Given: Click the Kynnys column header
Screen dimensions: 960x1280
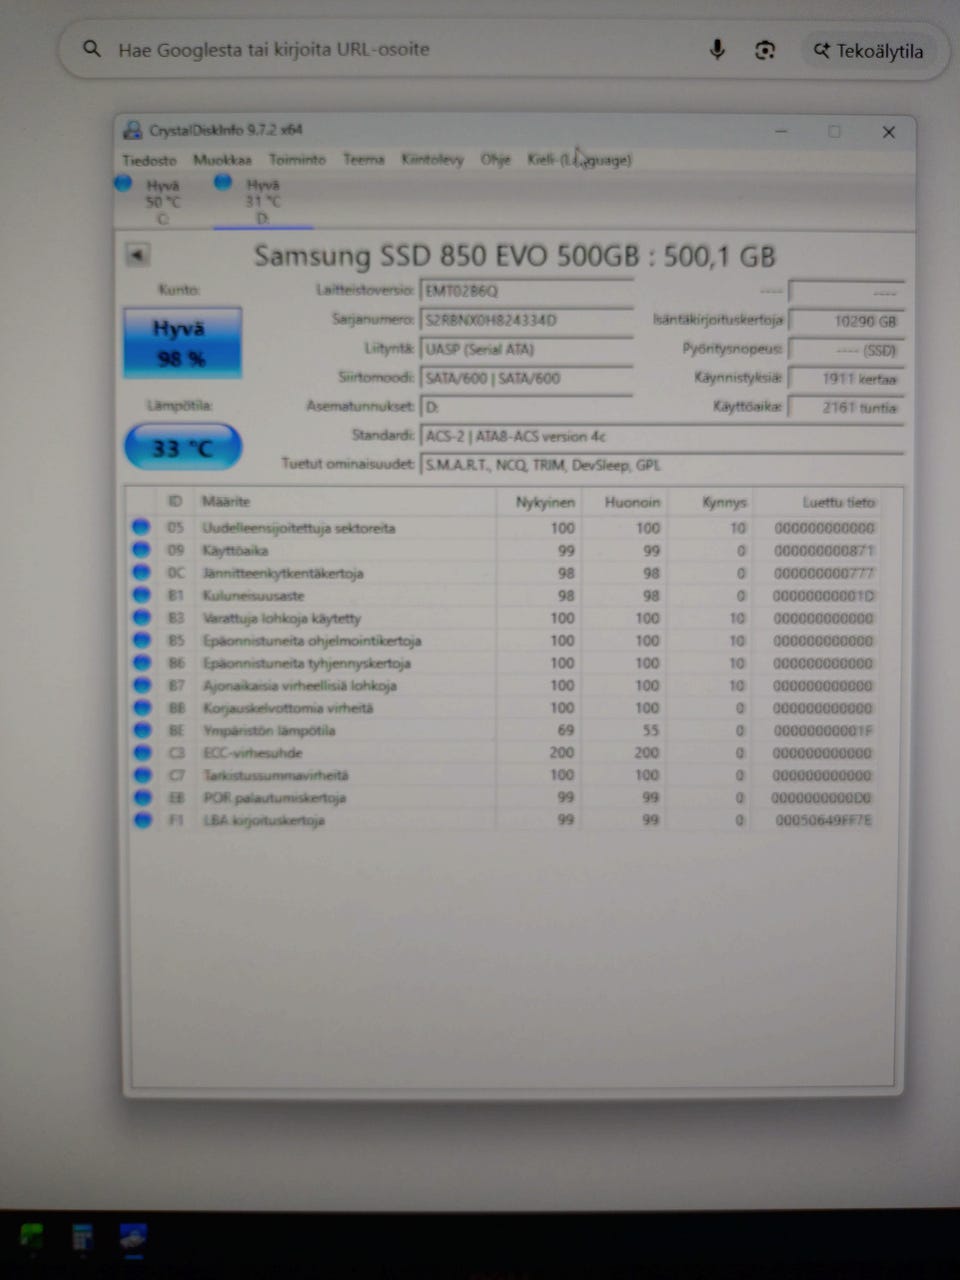Looking at the screenshot, I should tap(724, 502).
